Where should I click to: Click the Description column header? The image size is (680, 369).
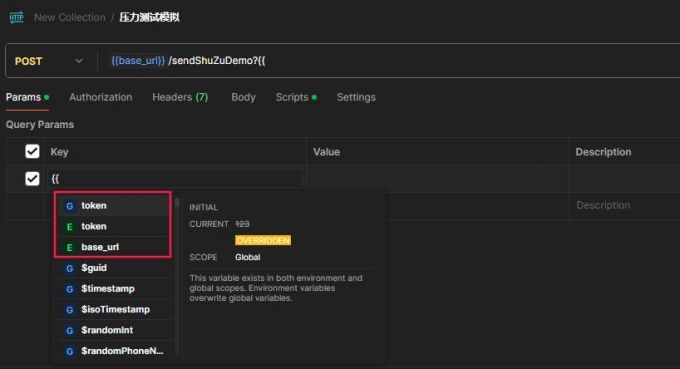coord(603,152)
